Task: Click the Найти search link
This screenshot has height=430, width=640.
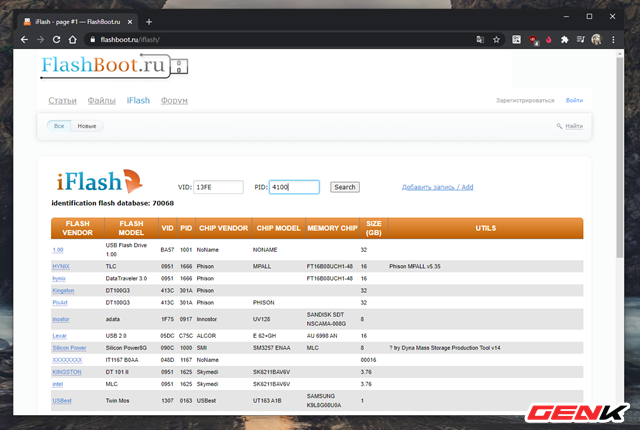Action: (x=574, y=126)
